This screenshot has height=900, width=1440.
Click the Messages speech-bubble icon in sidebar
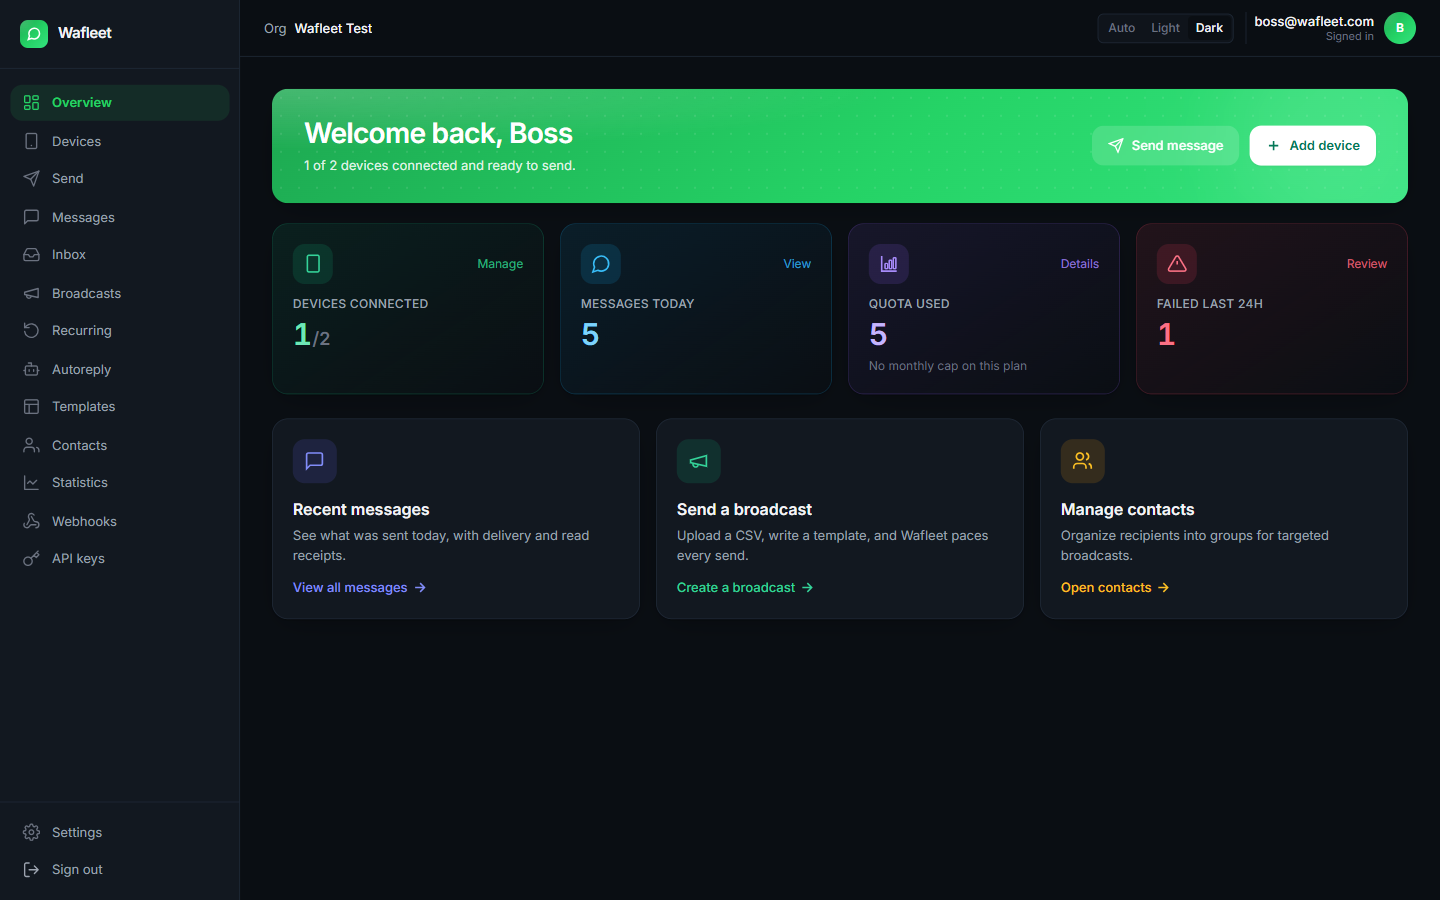(31, 217)
